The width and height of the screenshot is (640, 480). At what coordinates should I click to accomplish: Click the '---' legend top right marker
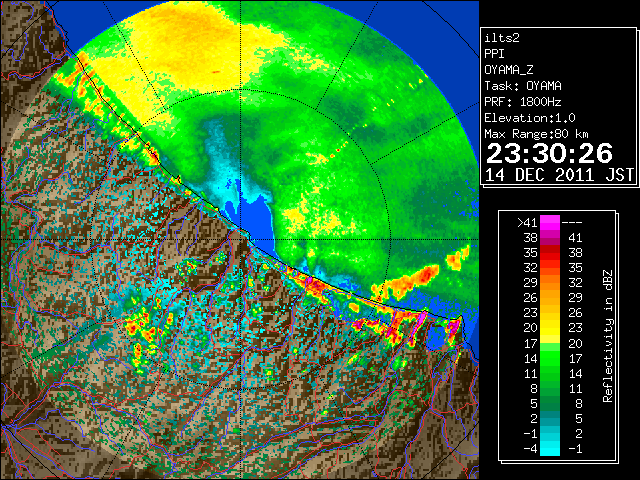point(572,222)
